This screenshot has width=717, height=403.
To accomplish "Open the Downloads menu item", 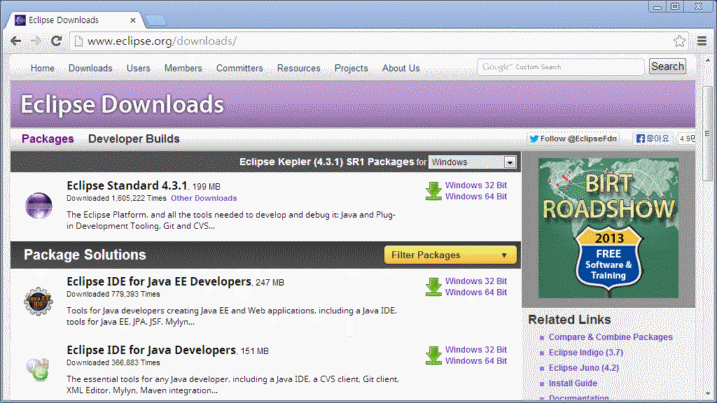I will [91, 68].
